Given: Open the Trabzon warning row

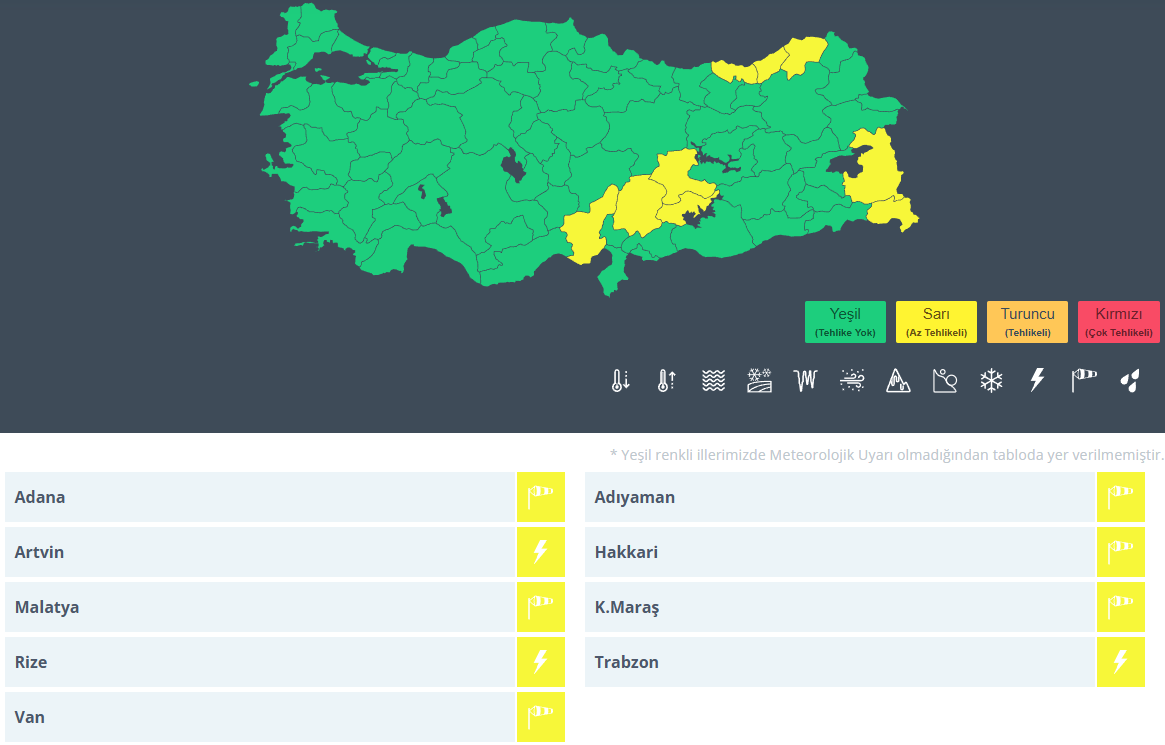Looking at the screenshot, I should point(840,662).
